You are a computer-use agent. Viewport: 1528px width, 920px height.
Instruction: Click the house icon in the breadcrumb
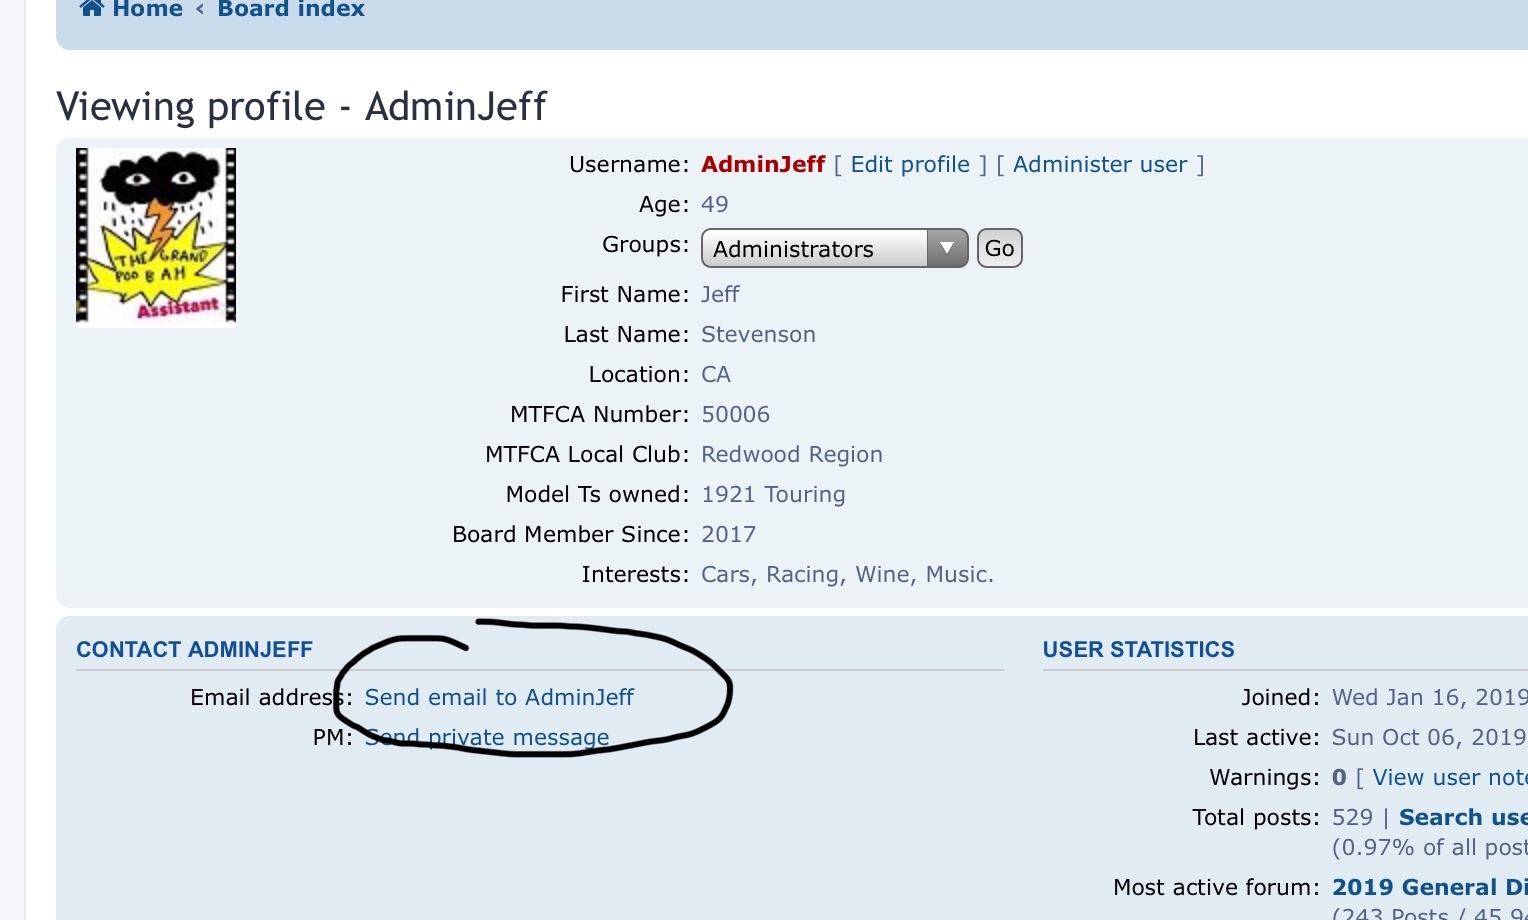(x=92, y=9)
